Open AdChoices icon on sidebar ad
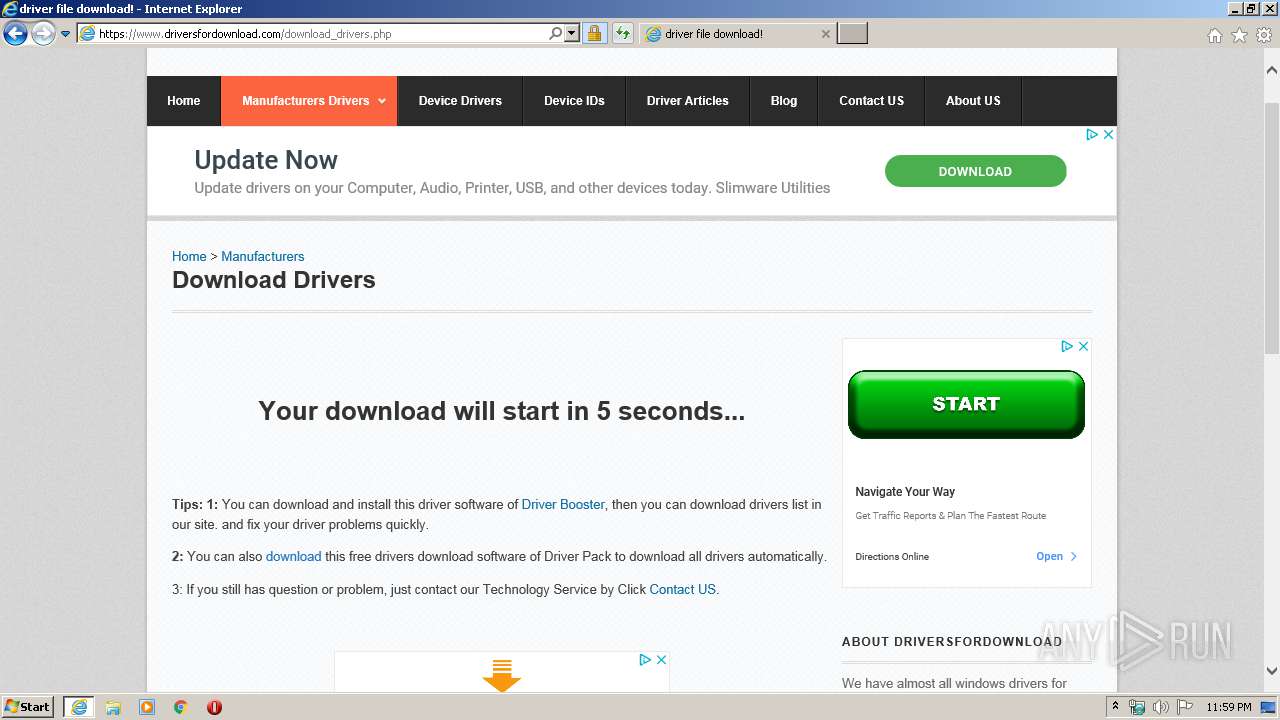This screenshot has height=720, width=1280. 1067,346
